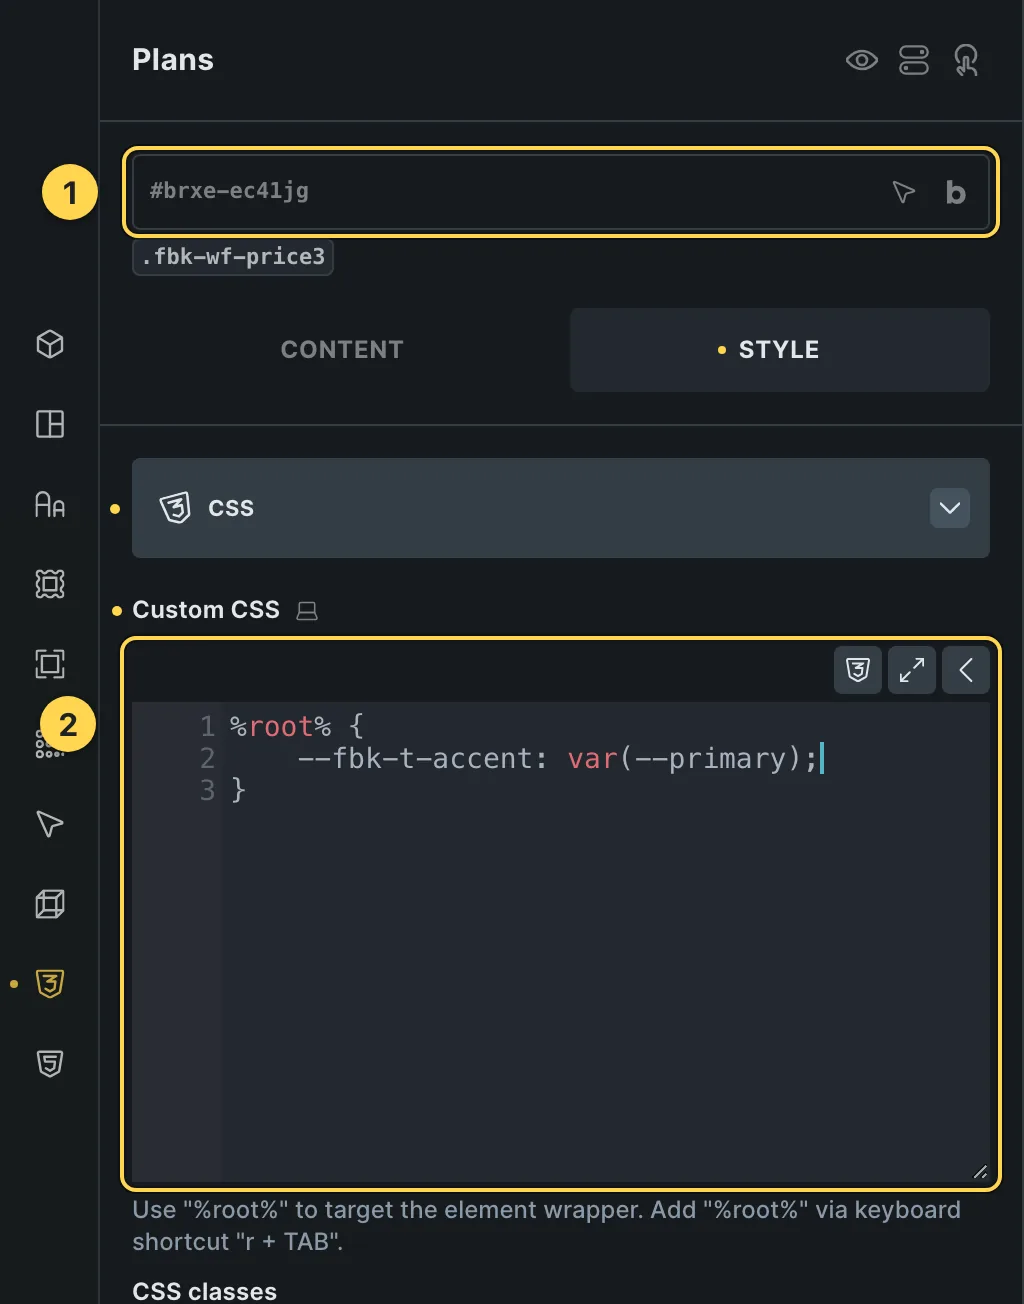Image resolution: width=1024 pixels, height=1304 pixels.
Task: Open the Typography 'Aa' sidebar icon
Action: click(50, 504)
